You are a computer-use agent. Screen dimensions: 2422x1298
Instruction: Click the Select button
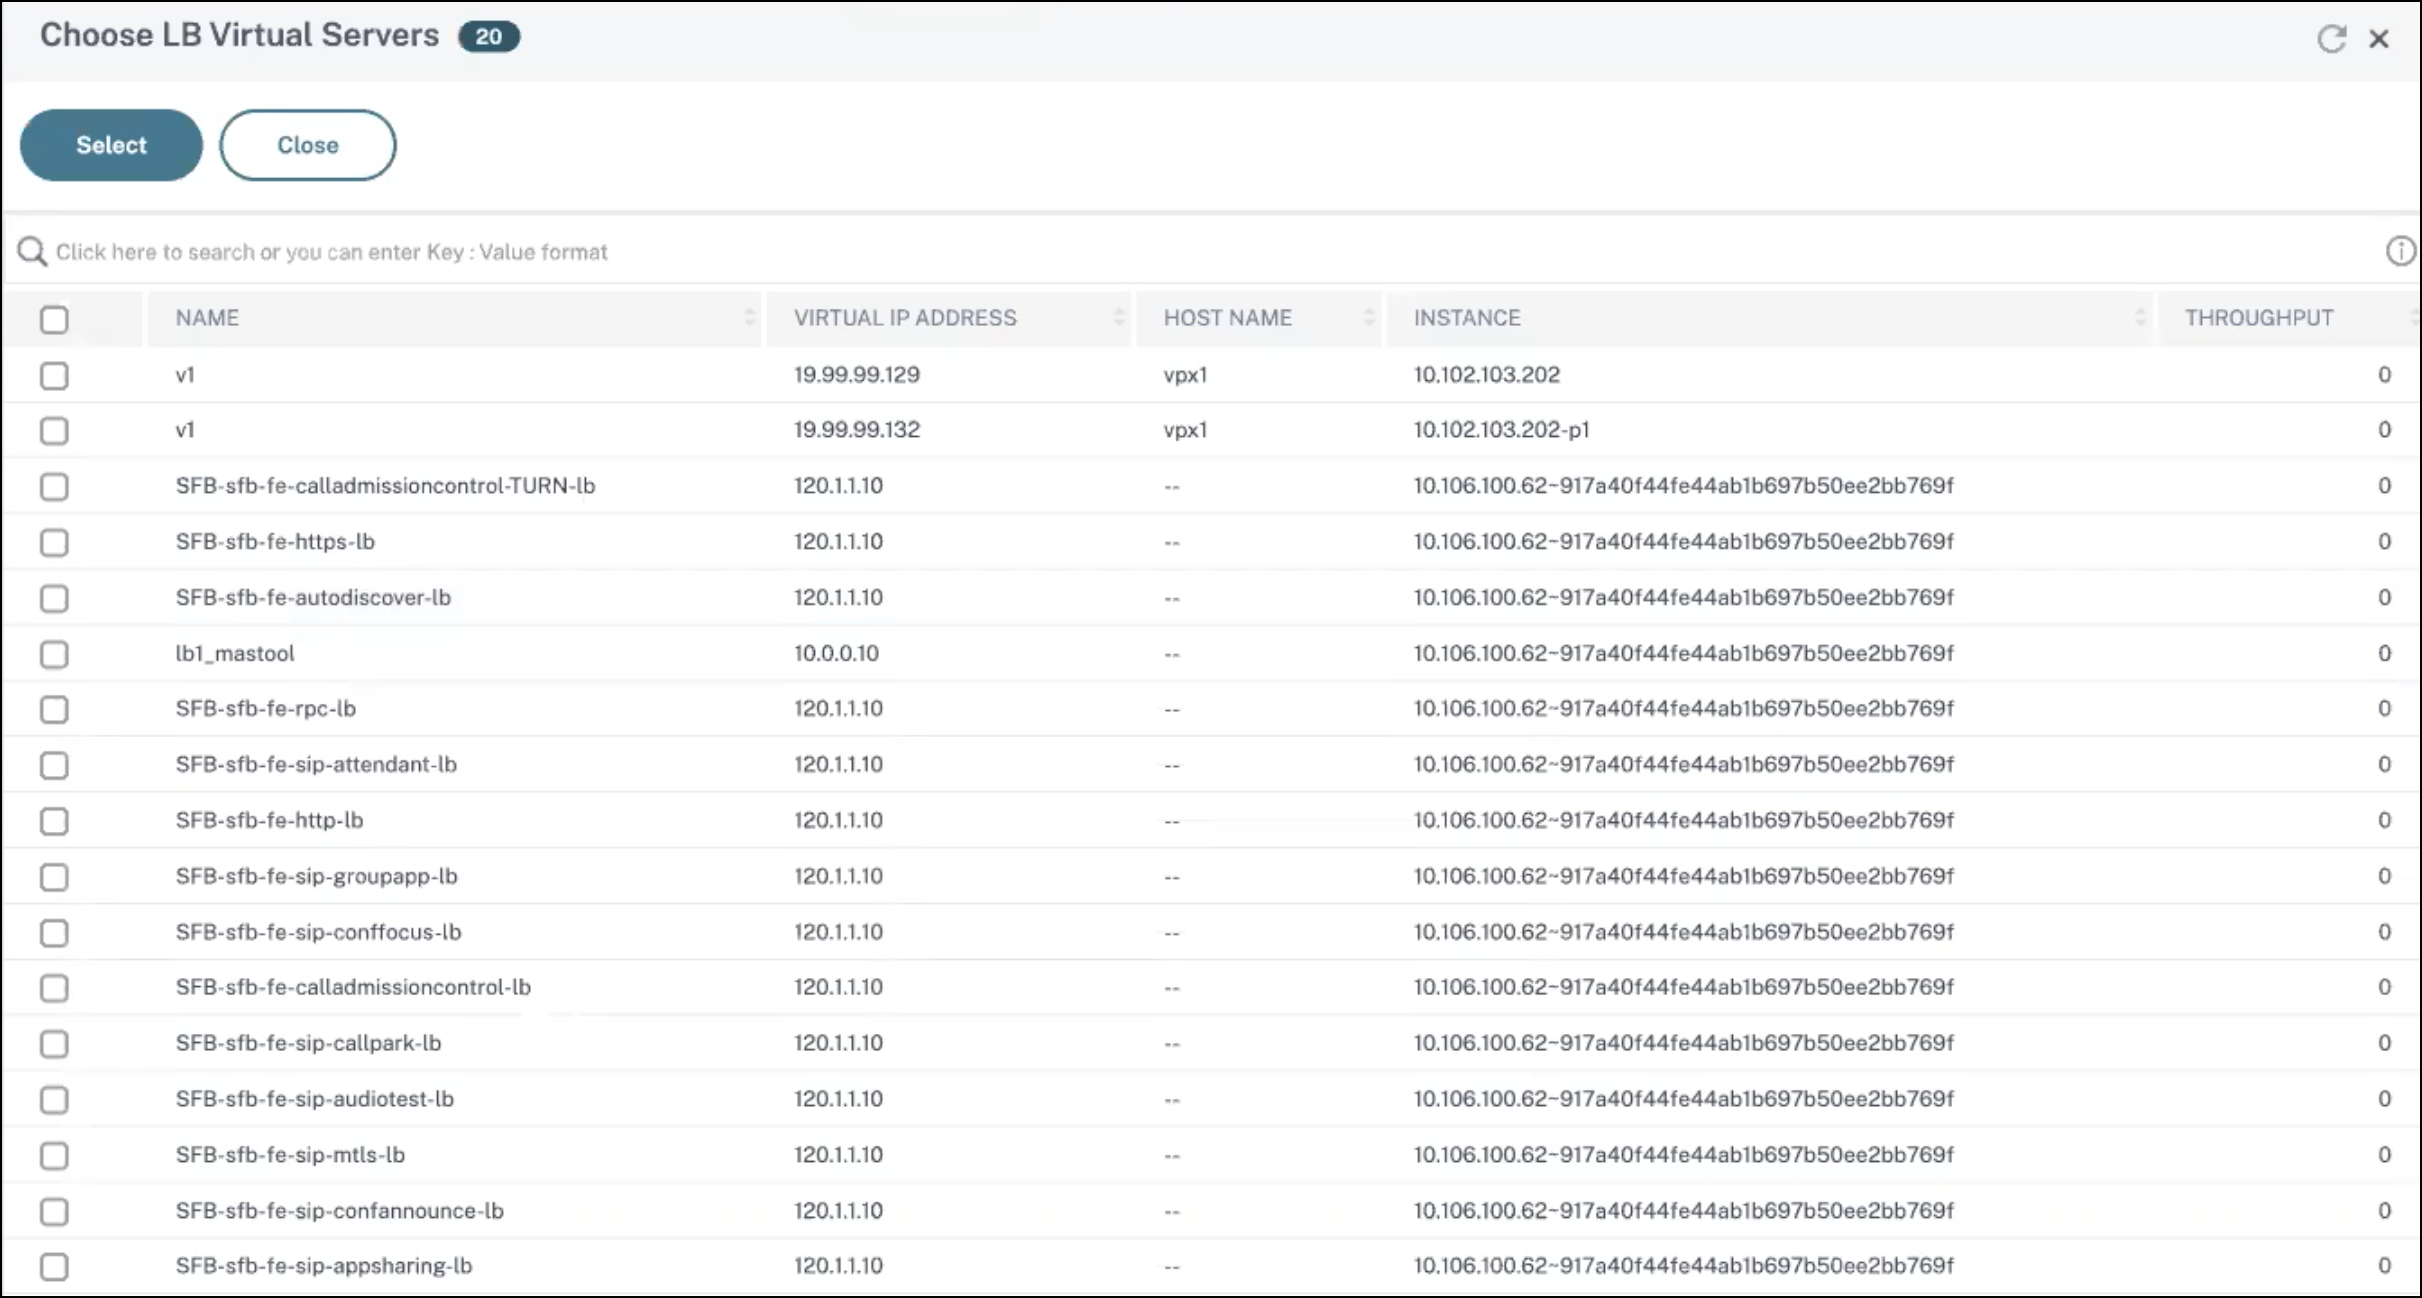(111, 145)
